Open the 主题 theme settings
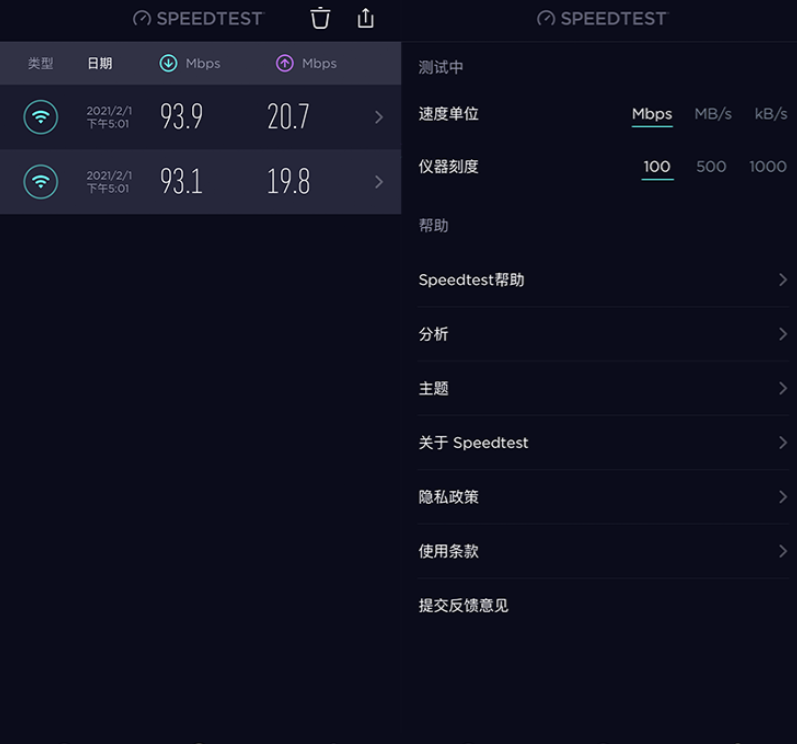Screen dimensions: 797x744 [603, 389]
